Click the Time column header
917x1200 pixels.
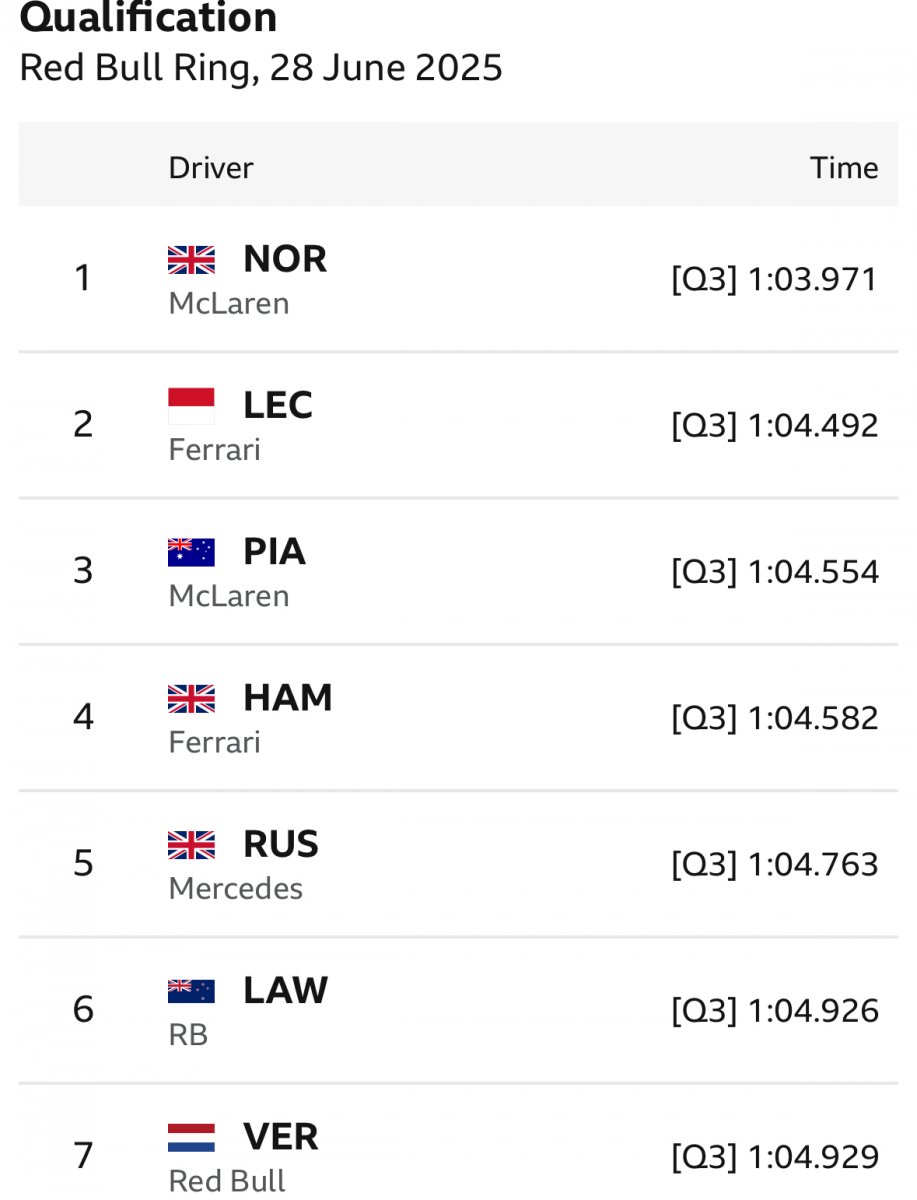[844, 168]
